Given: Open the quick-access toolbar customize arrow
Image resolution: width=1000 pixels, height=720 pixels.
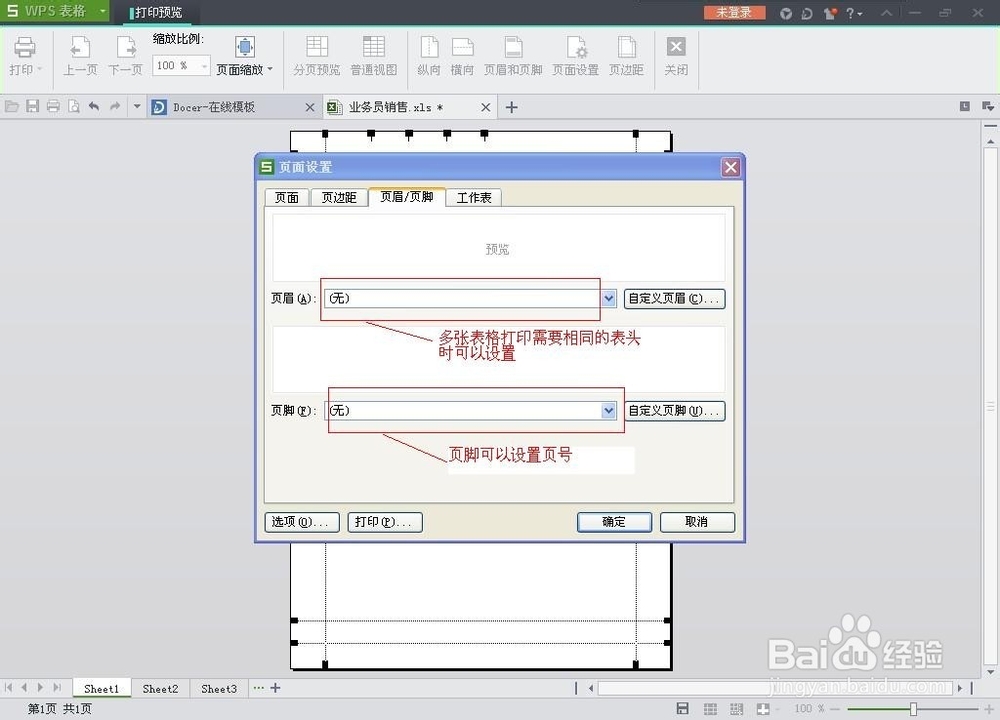Looking at the screenshot, I should (x=136, y=107).
